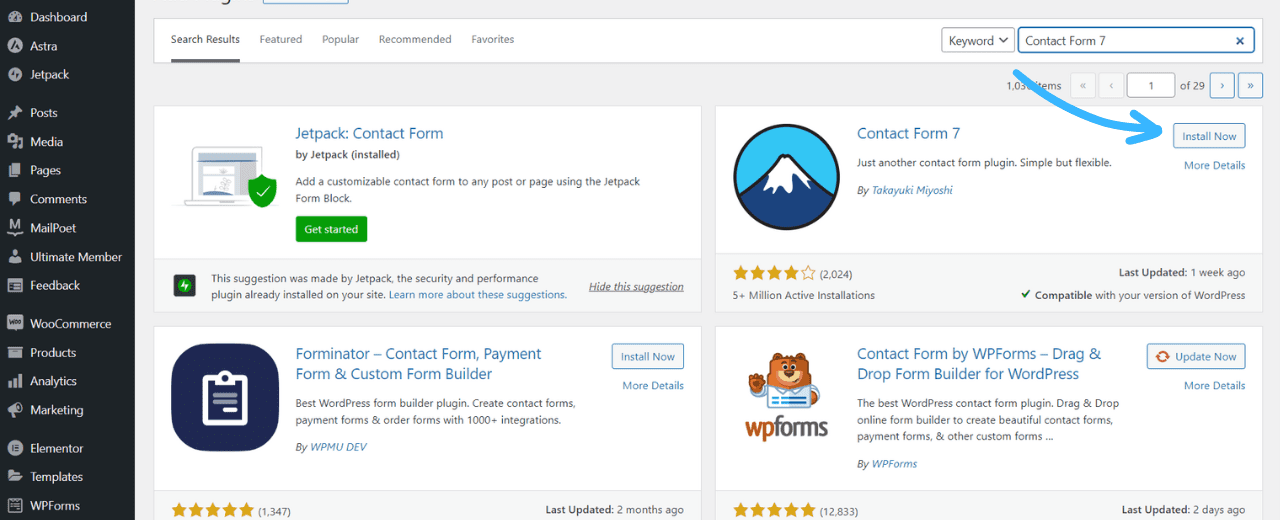Screen dimensions: 1280x520
Task: Click the 5+ Million Active Installations text
Action: tap(804, 295)
